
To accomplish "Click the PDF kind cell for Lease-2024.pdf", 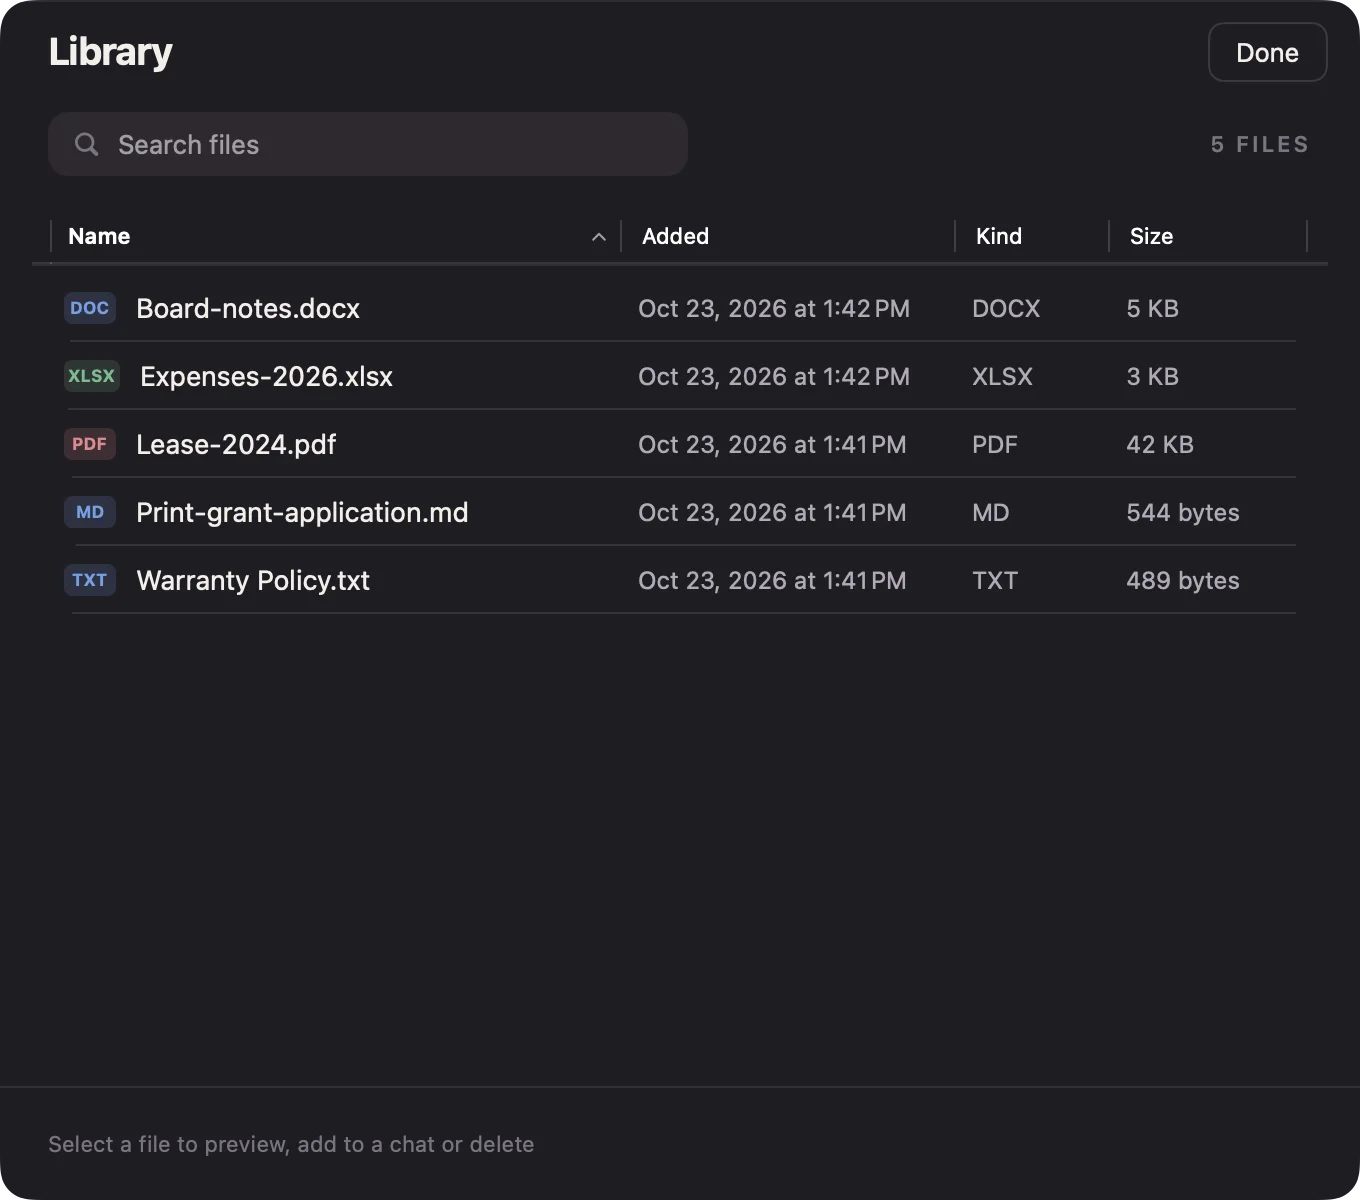I will [995, 444].
